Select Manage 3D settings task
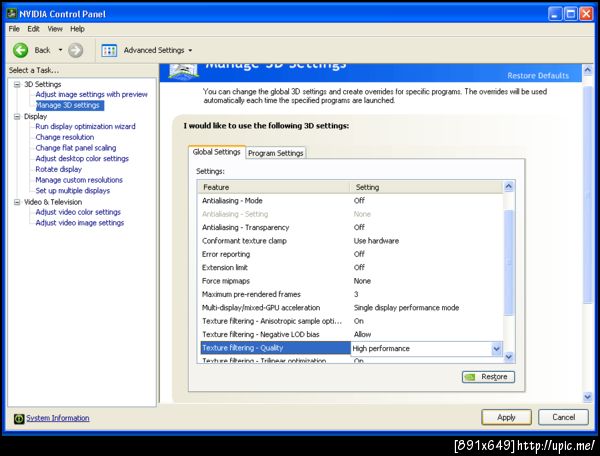This screenshot has height=456, width=600. click(x=70, y=105)
